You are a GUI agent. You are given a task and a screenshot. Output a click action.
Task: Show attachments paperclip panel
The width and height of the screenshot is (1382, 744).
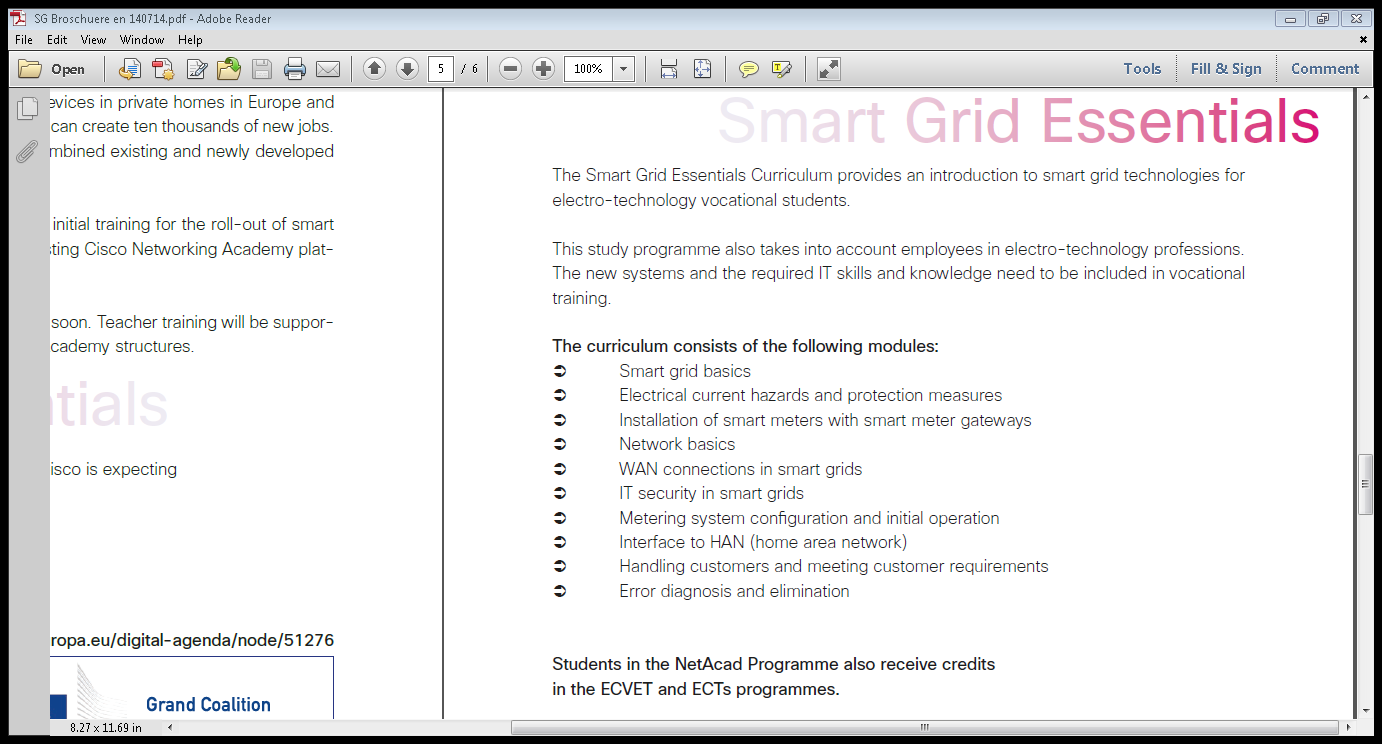click(28, 152)
